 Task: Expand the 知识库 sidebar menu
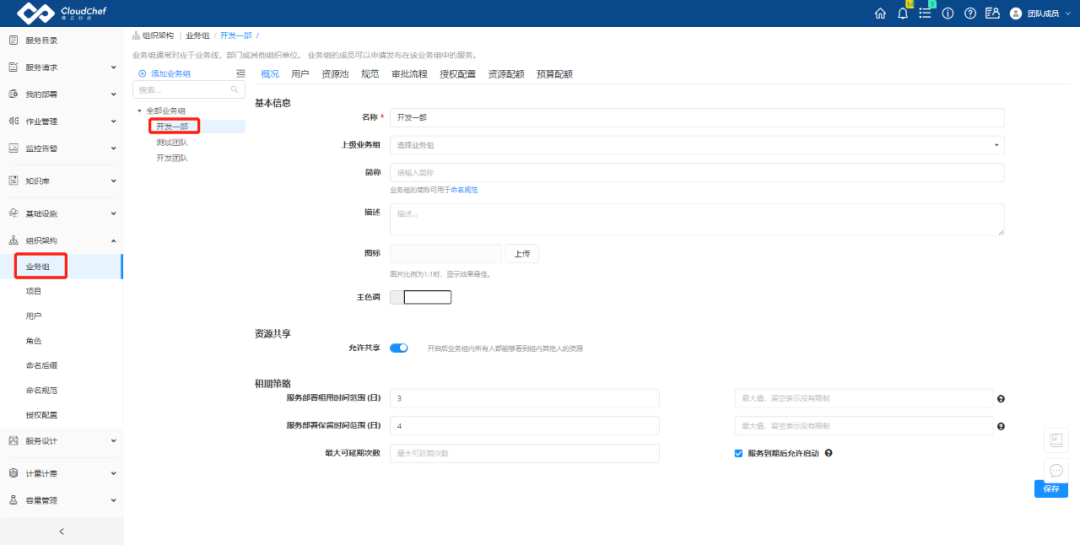pyautogui.click(x=114, y=181)
